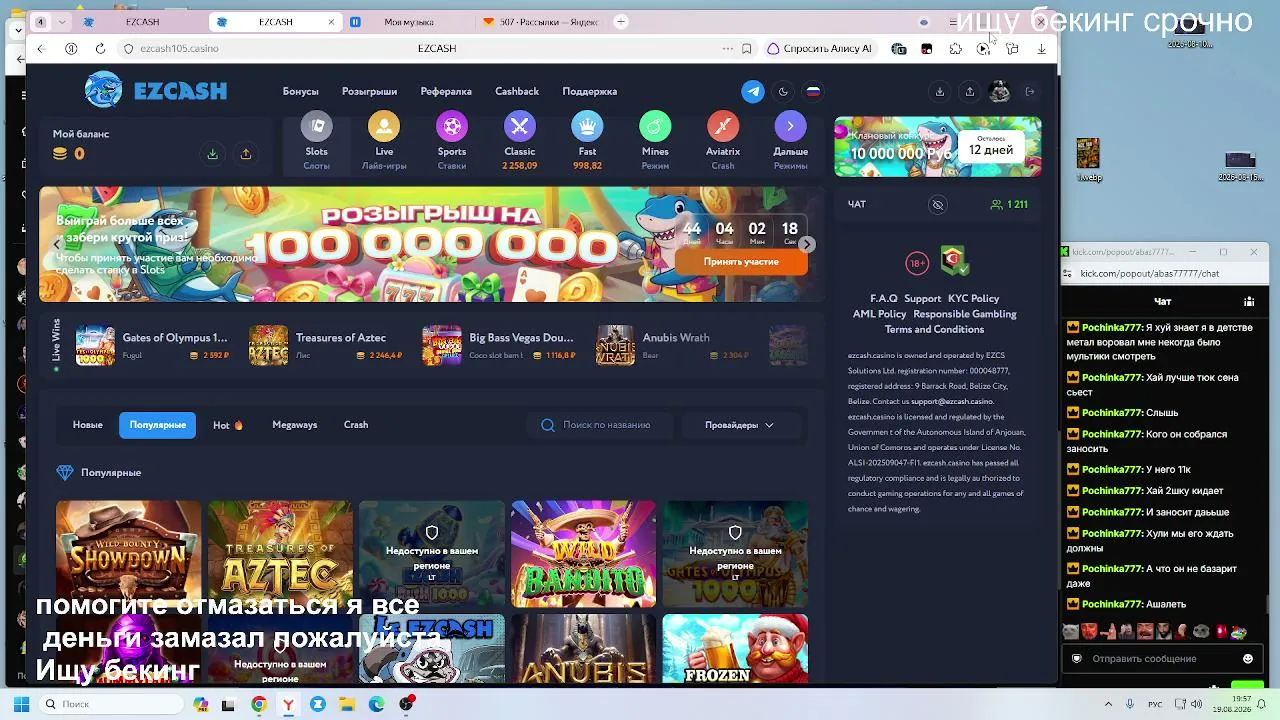This screenshot has height=720, width=1280.
Task: Open the Live games category
Action: point(384,141)
